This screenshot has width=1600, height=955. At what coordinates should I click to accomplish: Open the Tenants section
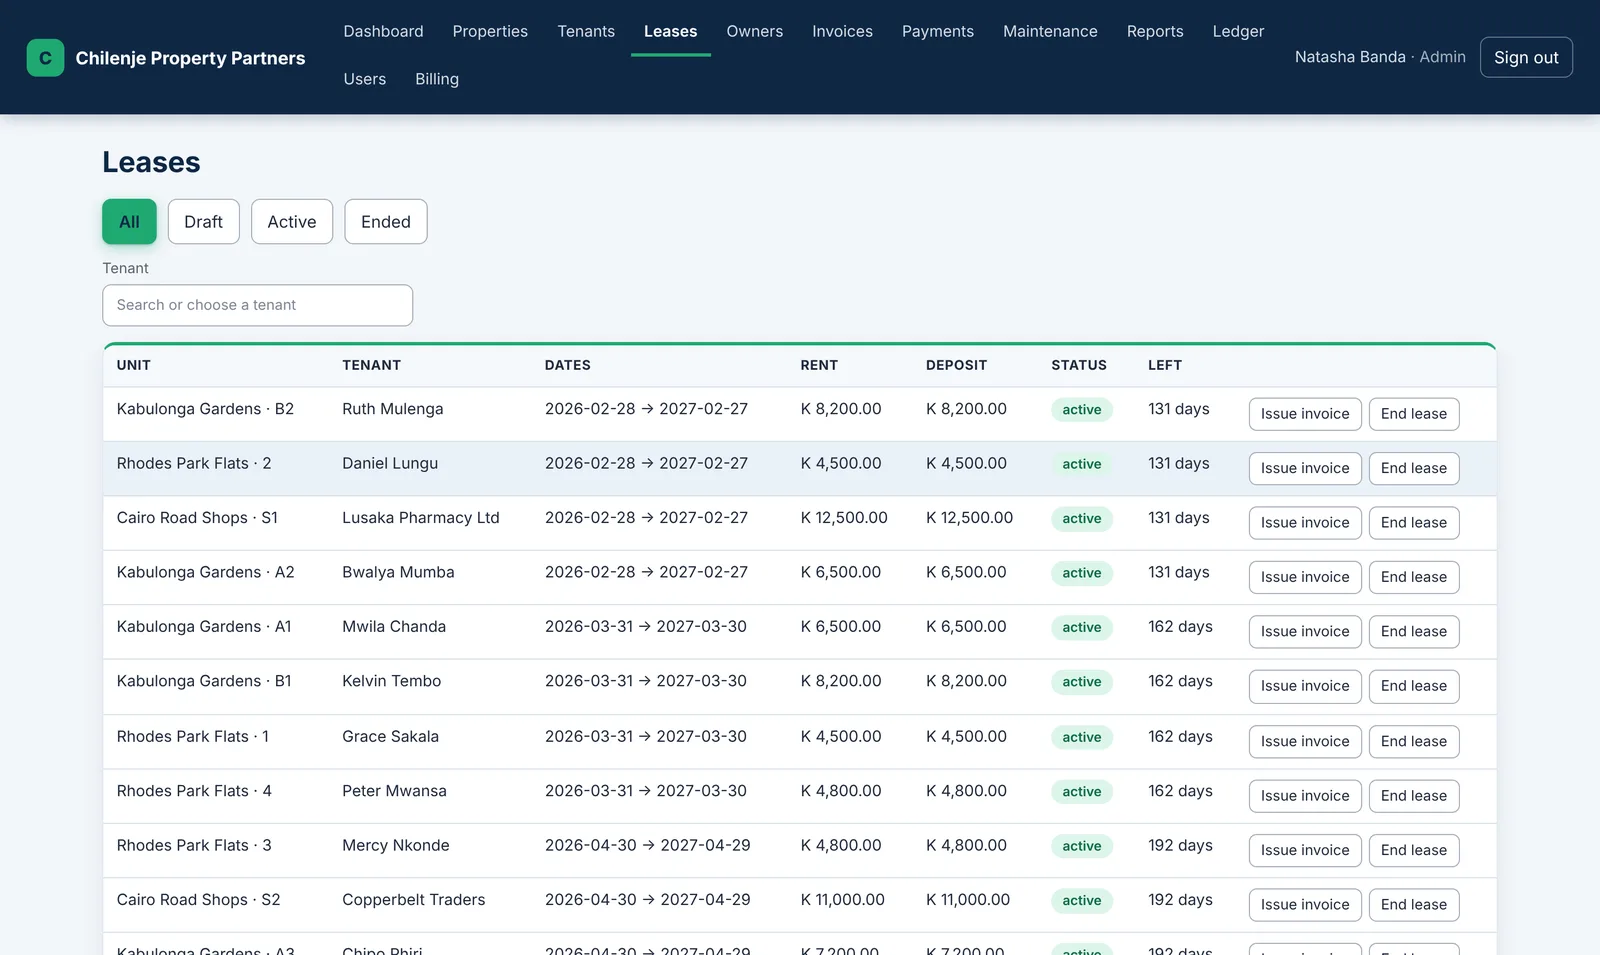point(586,31)
